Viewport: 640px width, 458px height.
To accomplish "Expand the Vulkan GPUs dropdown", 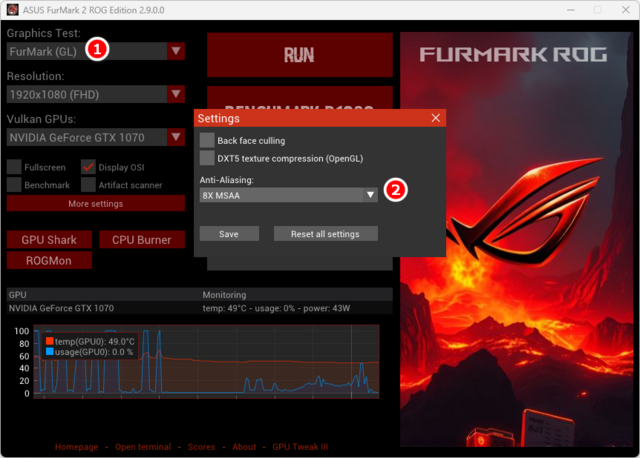I will pos(176,138).
